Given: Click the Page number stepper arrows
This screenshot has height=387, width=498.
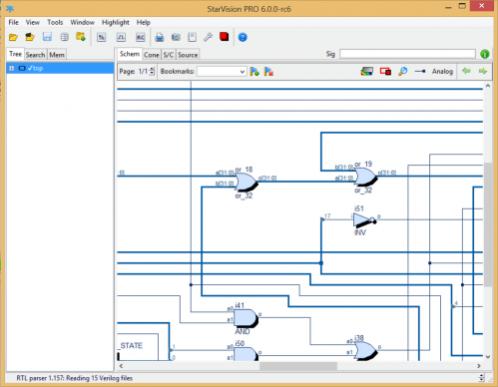Looking at the screenshot, I should tap(152, 71).
